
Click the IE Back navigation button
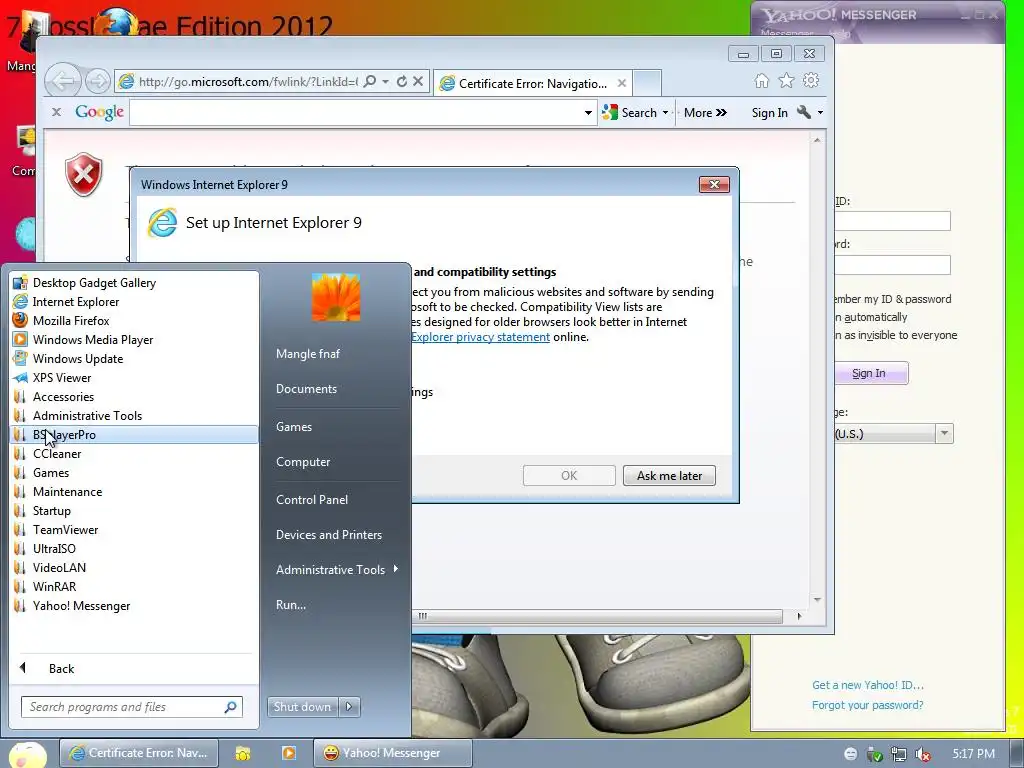[63, 81]
